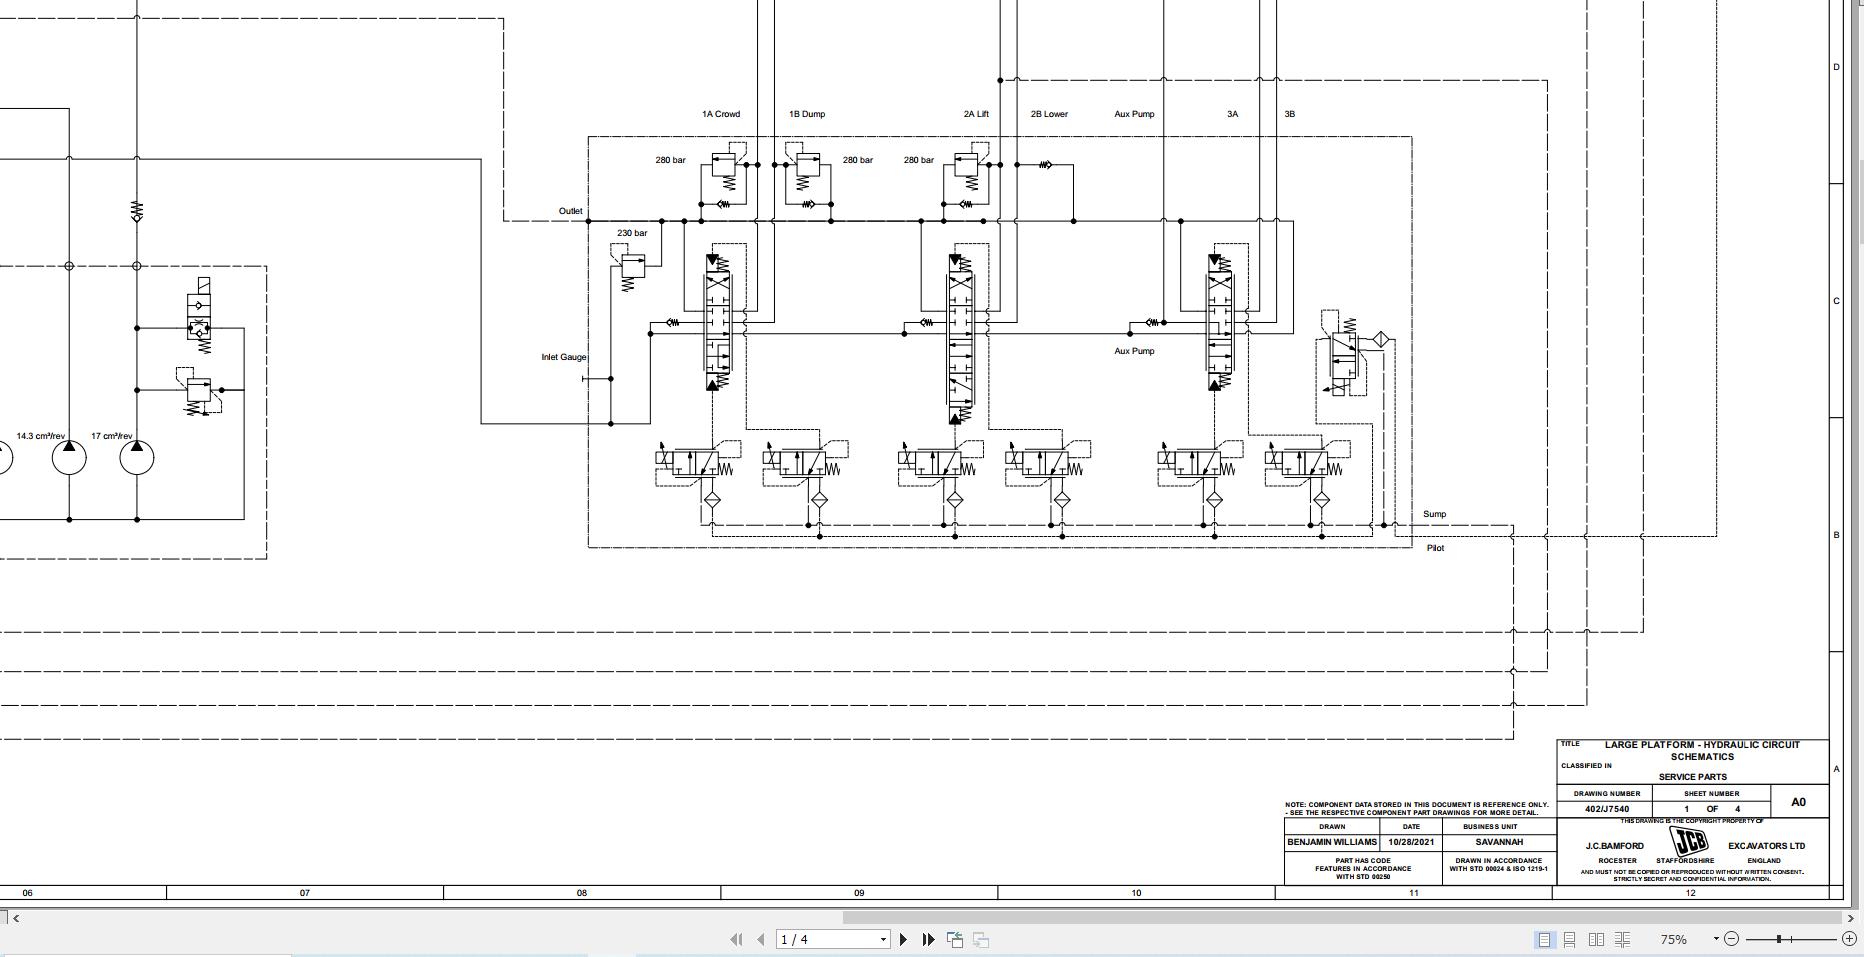The image size is (1864, 957).
Task: Select two-page facing view mode
Action: click(x=1596, y=939)
